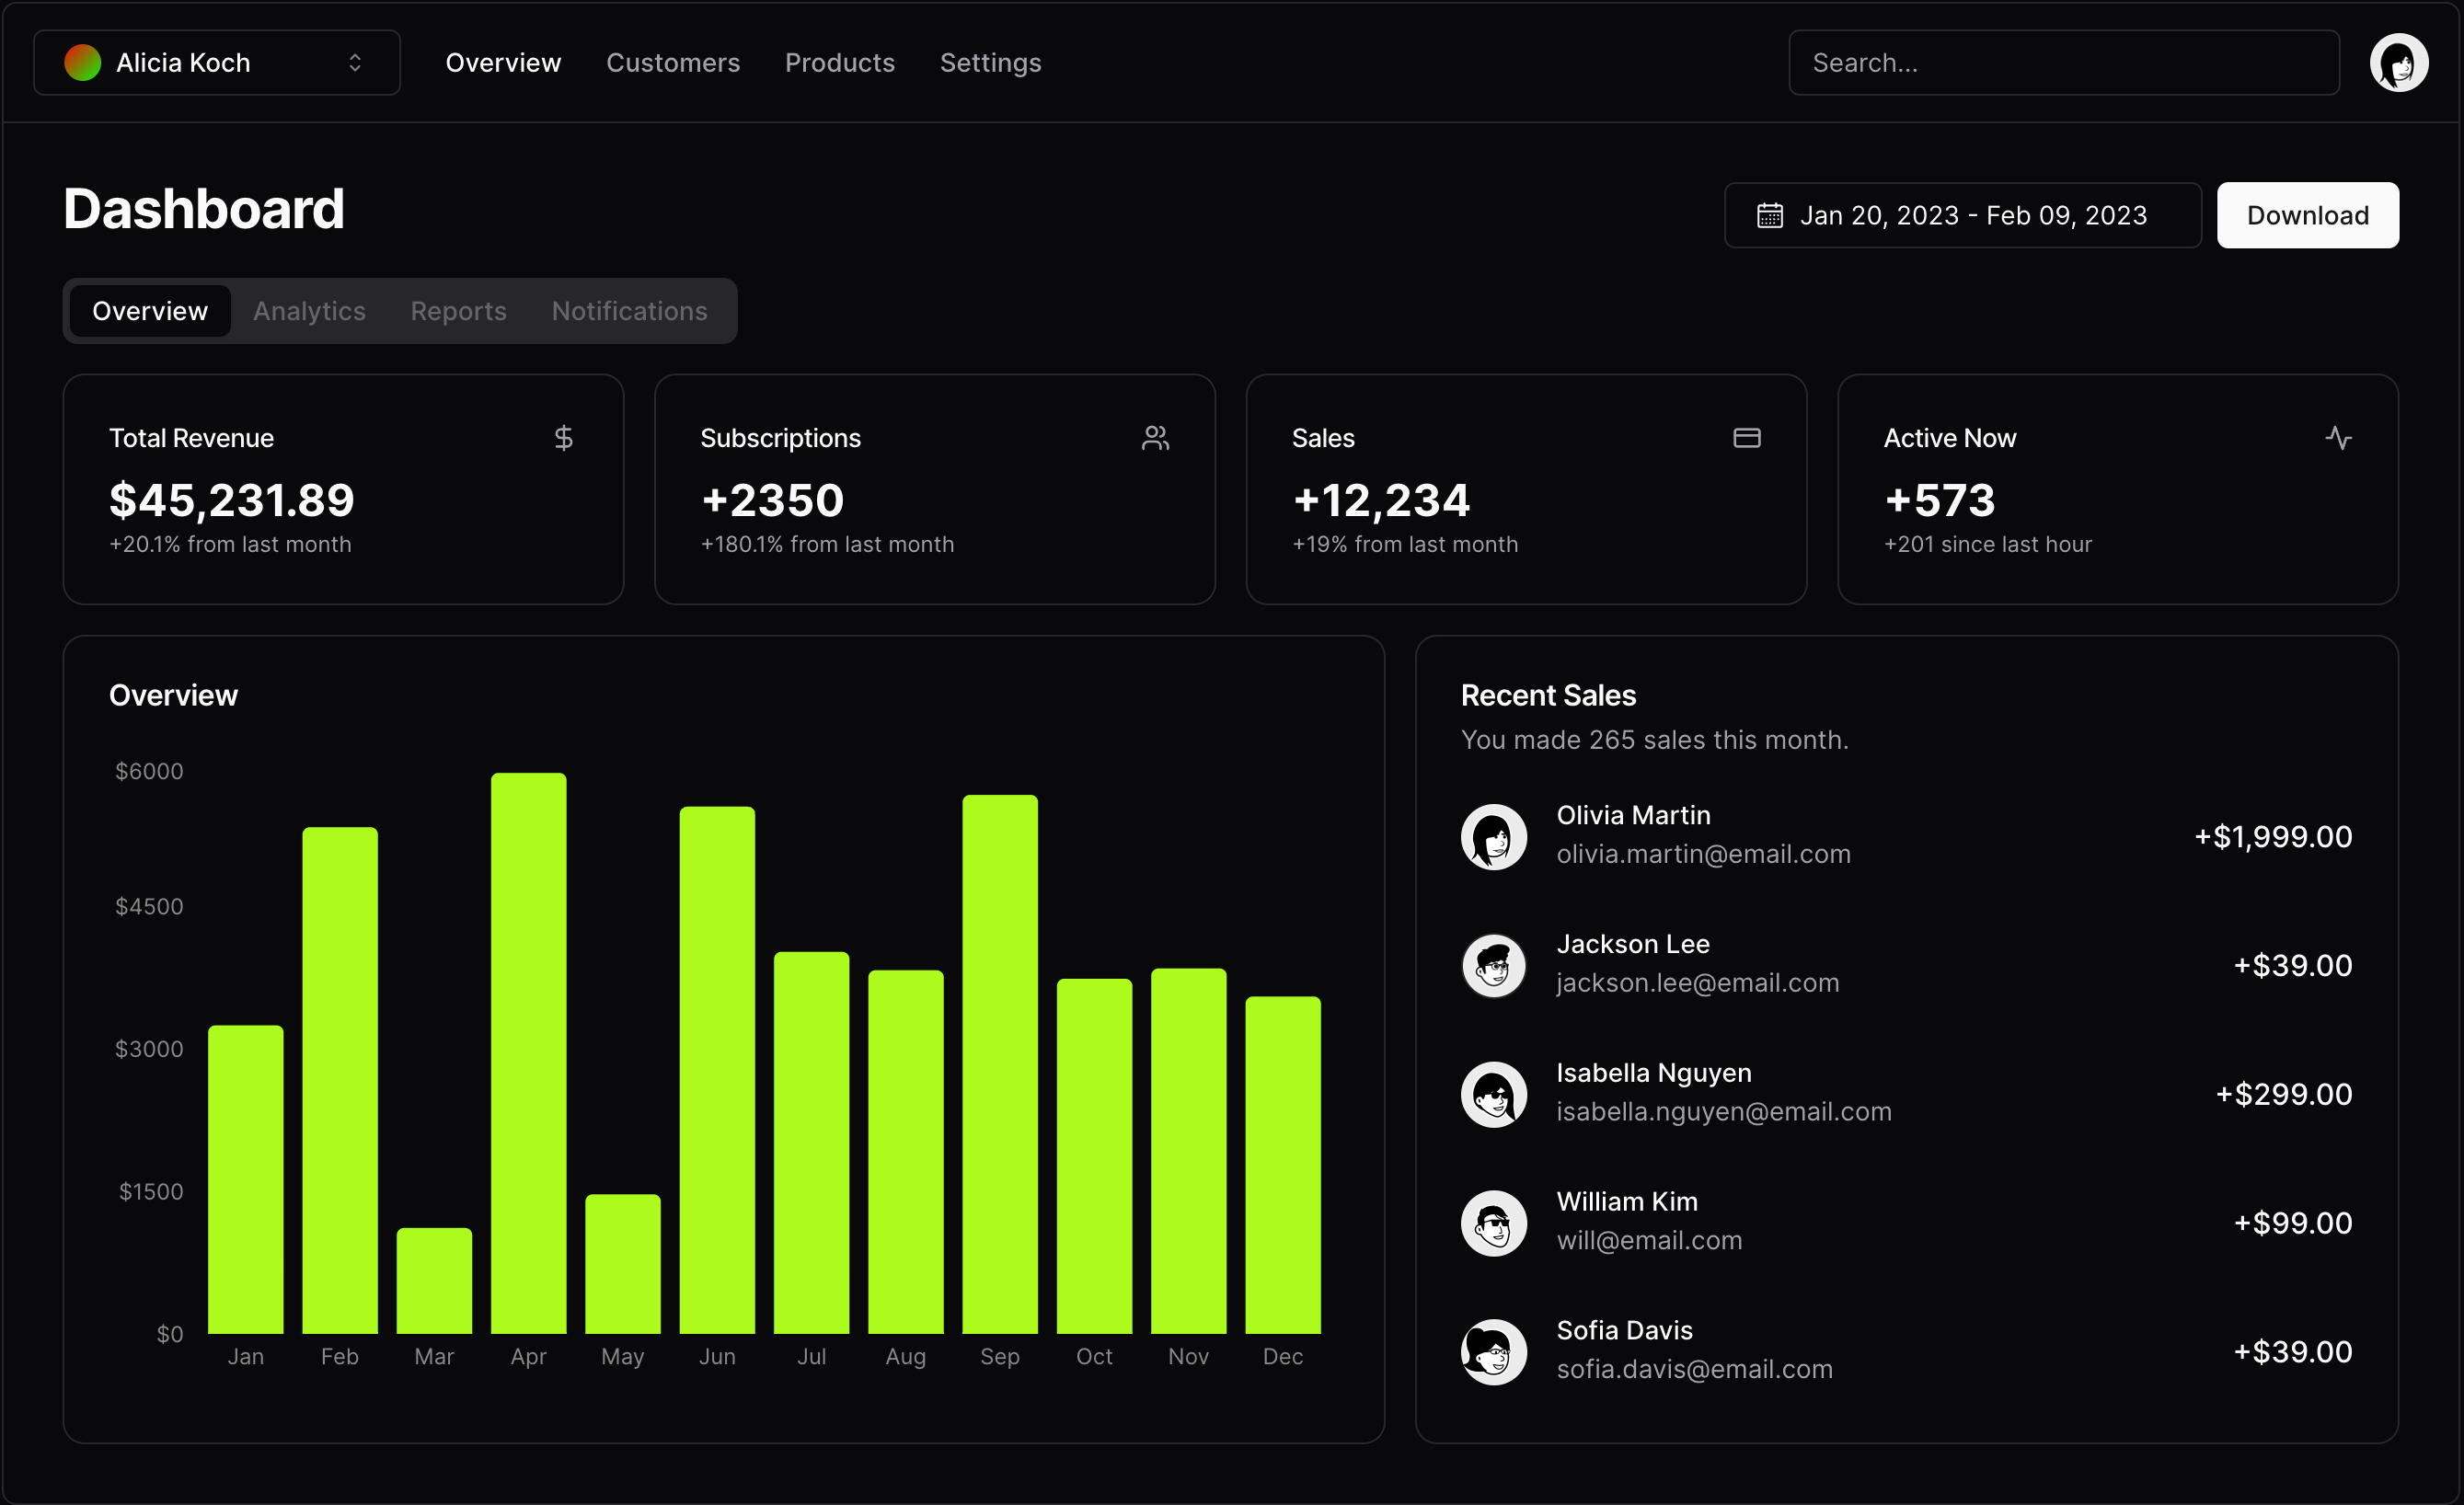Click the activity icon on the Active Now card
2464x1505 pixels.
[x=2338, y=437]
